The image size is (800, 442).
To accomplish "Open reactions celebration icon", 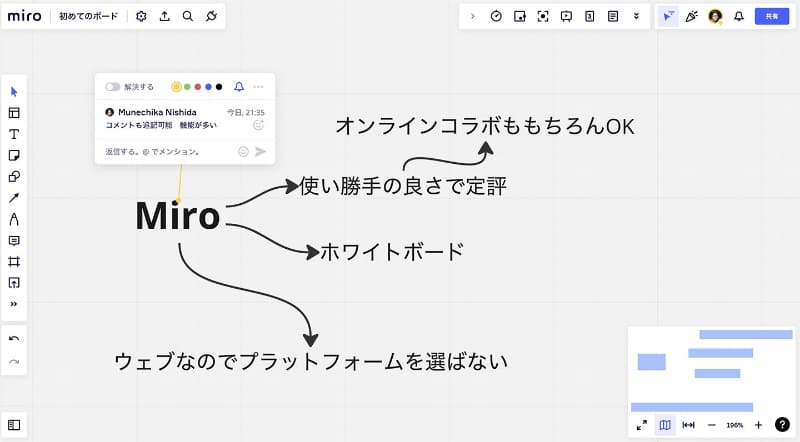I will click(691, 16).
